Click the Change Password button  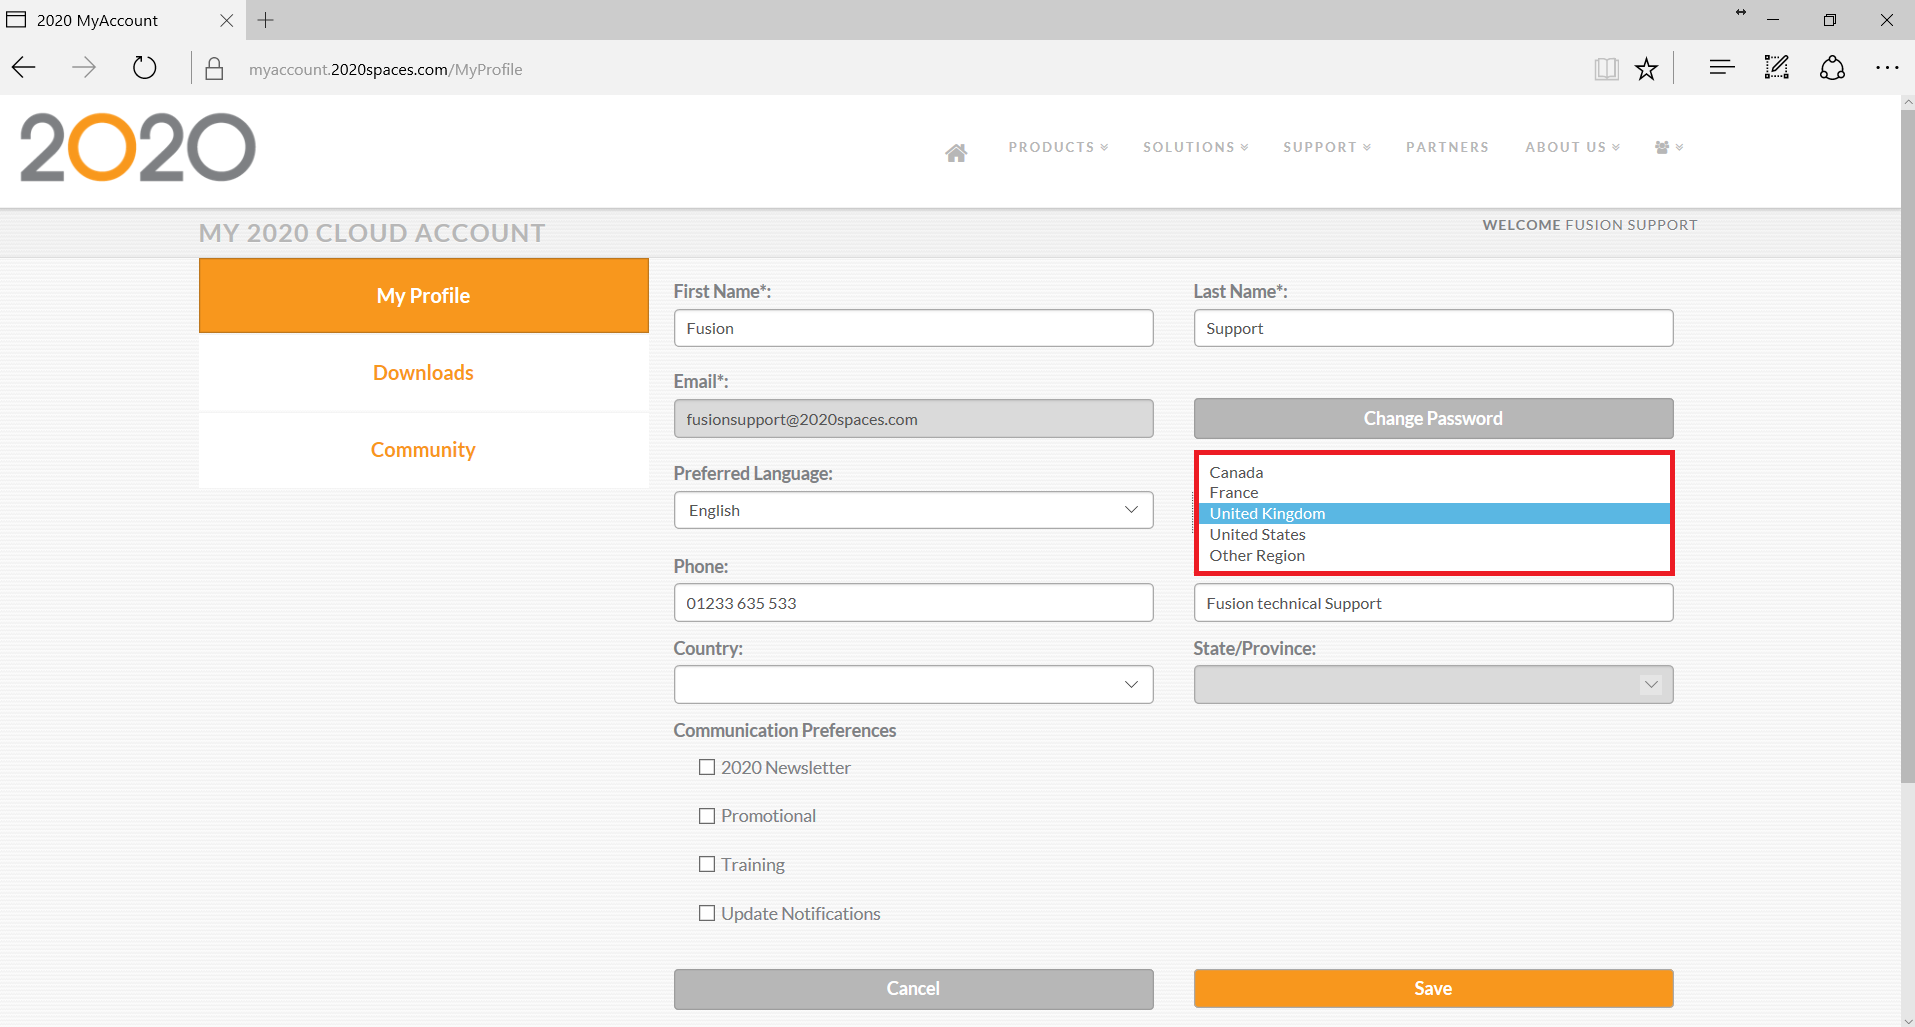tap(1433, 418)
